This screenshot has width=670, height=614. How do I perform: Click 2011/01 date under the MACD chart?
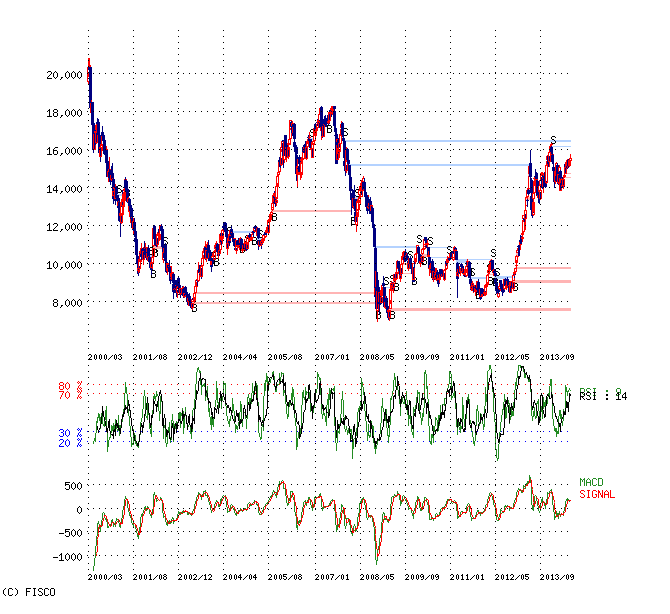[467, 577]
